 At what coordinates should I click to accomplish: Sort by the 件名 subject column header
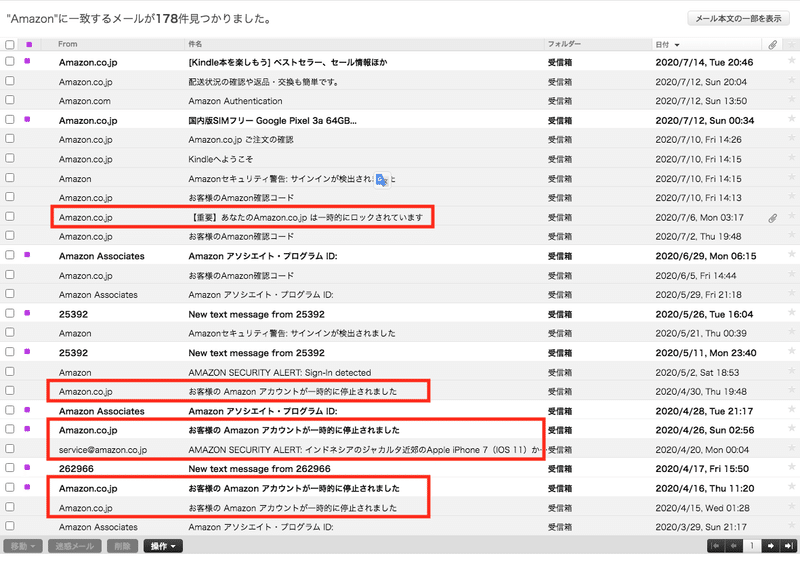point(195,44)
